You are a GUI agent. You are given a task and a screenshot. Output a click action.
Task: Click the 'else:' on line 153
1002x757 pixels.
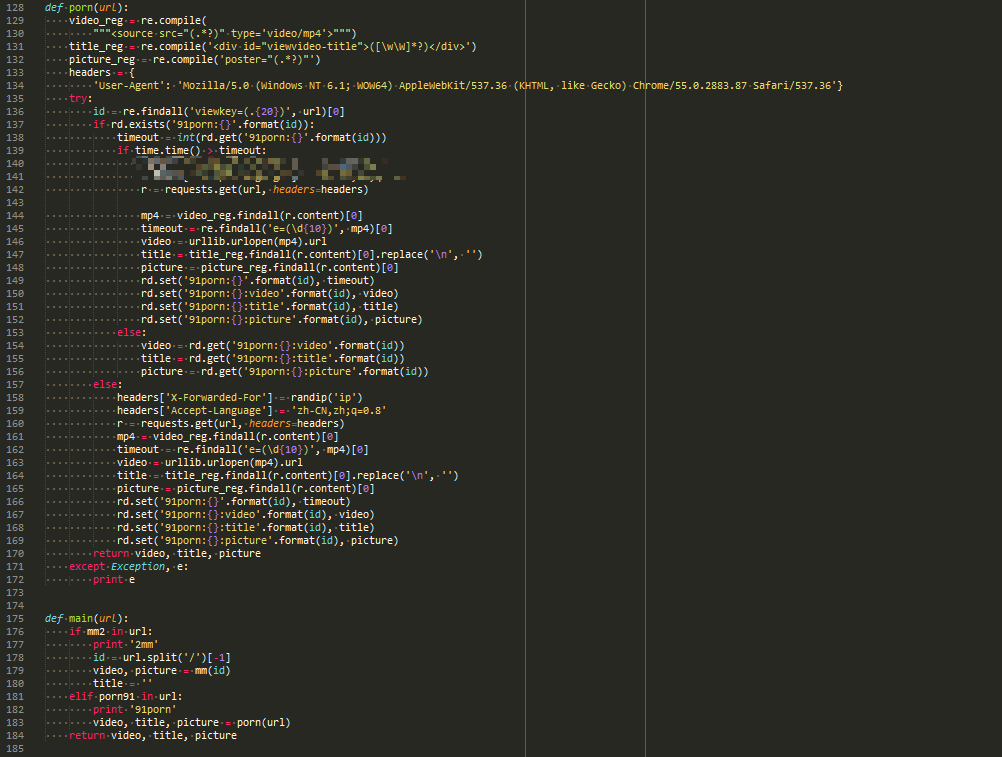(x=132, y=333)
